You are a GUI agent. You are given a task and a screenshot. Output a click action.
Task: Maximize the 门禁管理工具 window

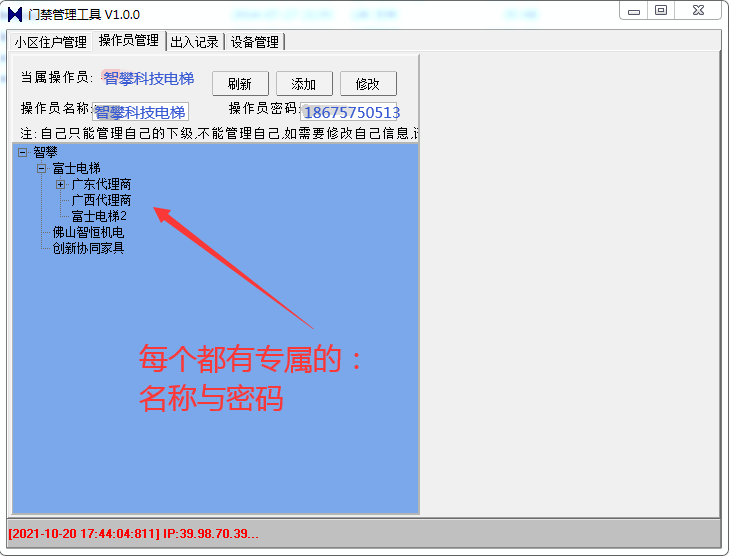(x=661, y=10)
